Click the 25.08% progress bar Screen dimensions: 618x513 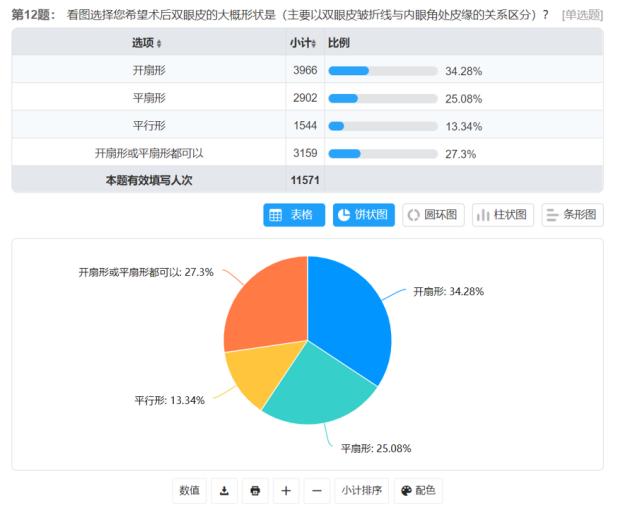click(383, 99)
